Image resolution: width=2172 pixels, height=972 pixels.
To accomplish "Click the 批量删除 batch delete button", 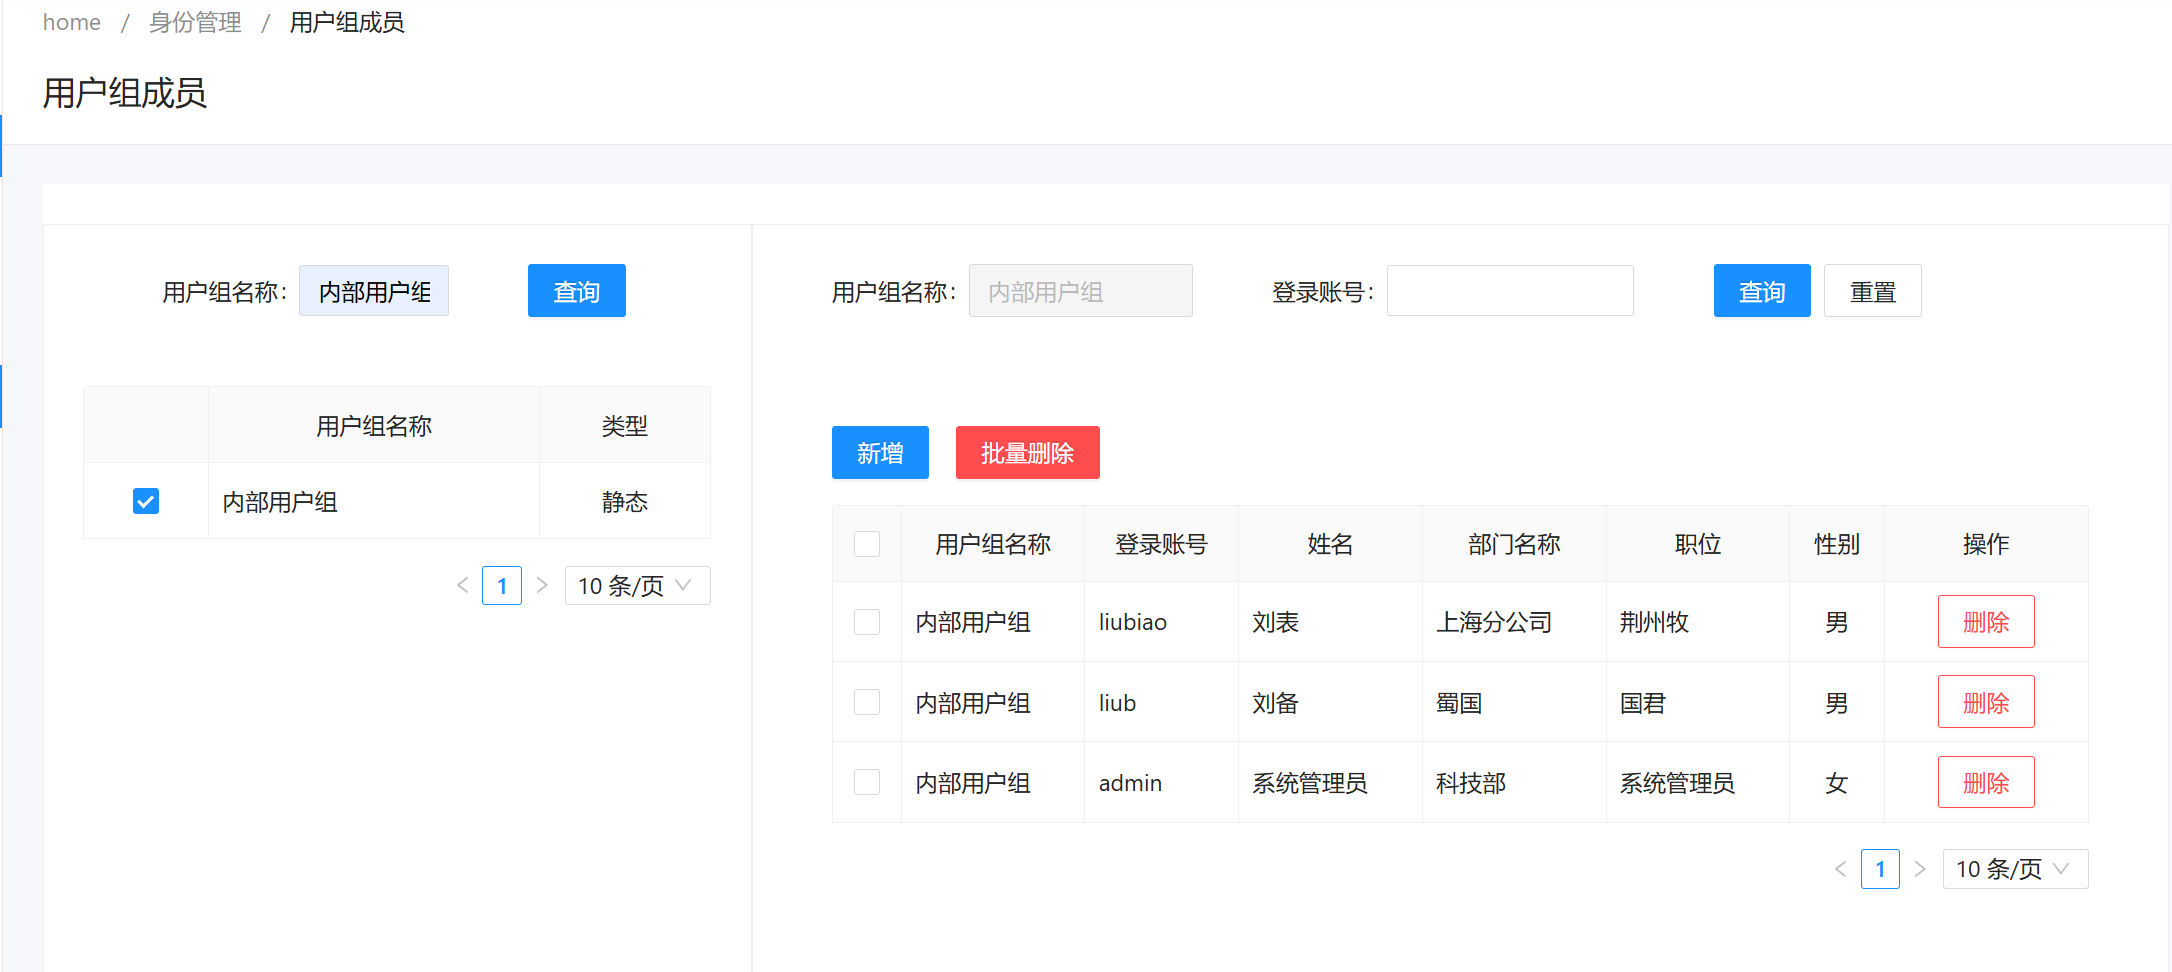I will click(x=1027, y=452).
